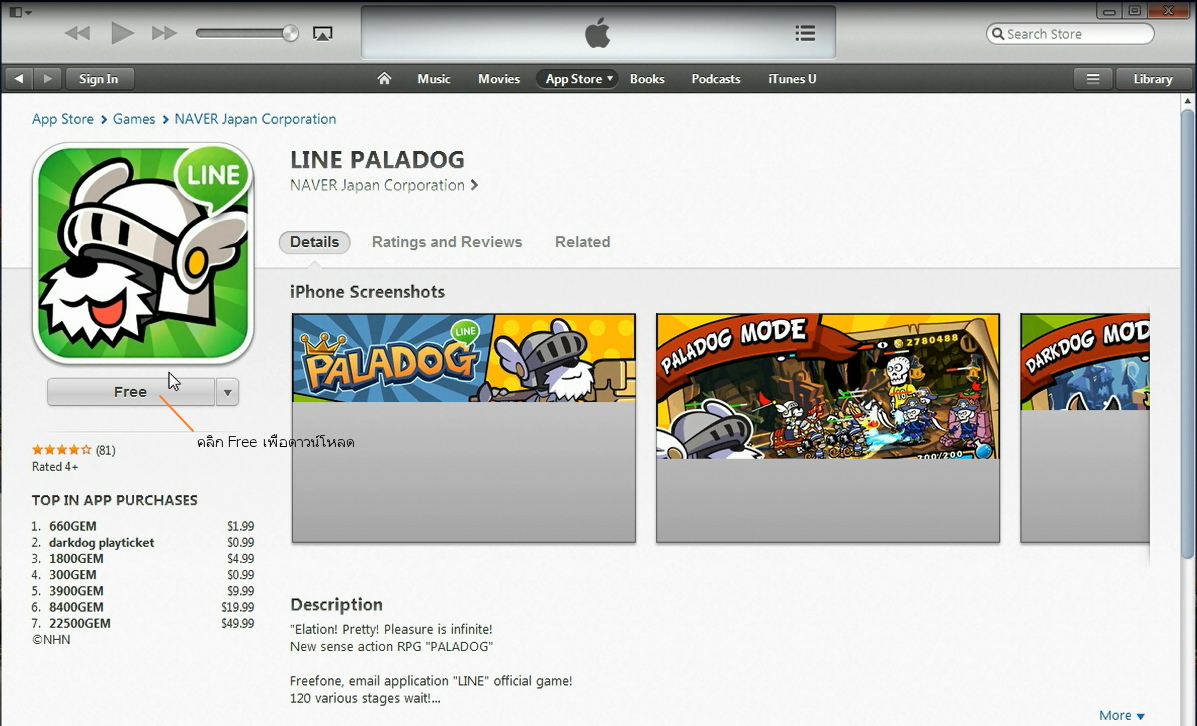
Task: Expand the arrow next to Free button
Action: [227, 392]
